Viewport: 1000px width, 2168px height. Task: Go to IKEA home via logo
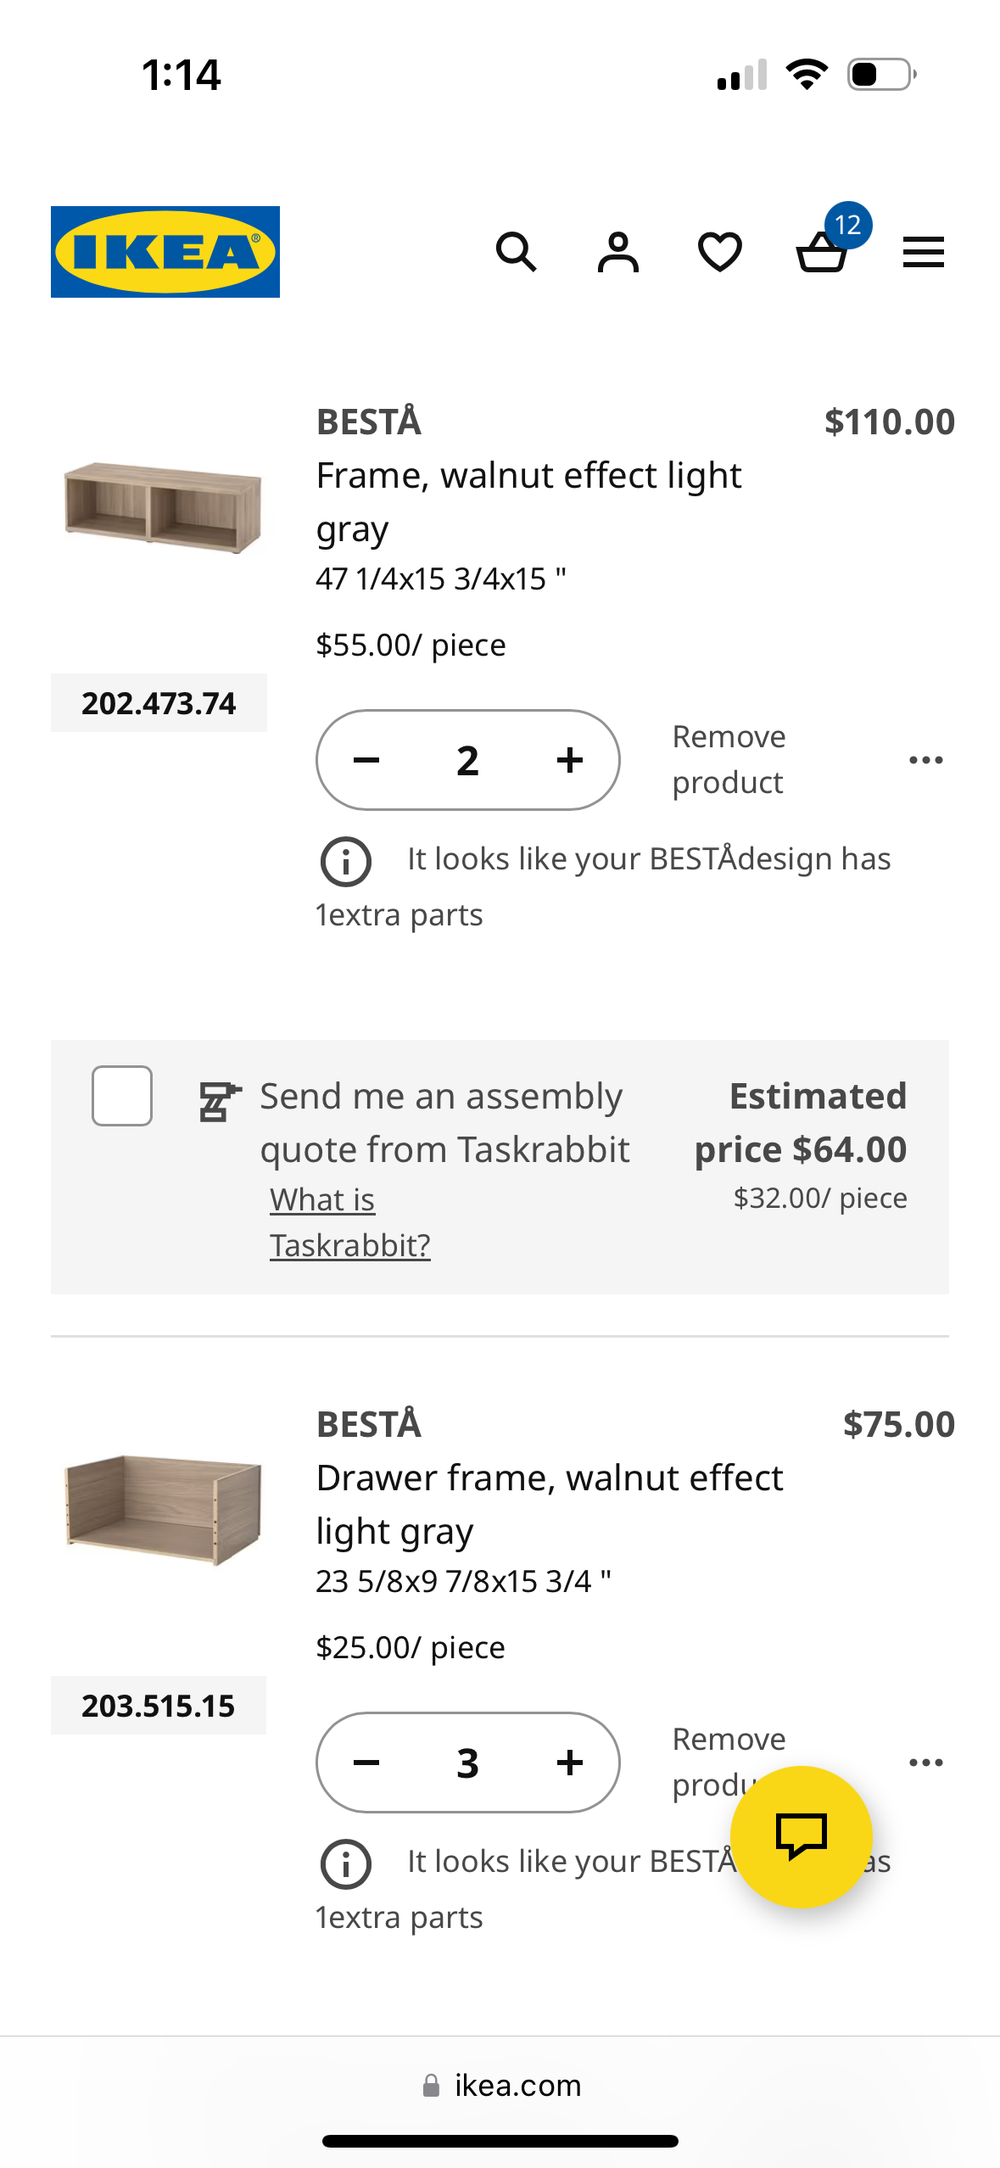tap(165, 252)
